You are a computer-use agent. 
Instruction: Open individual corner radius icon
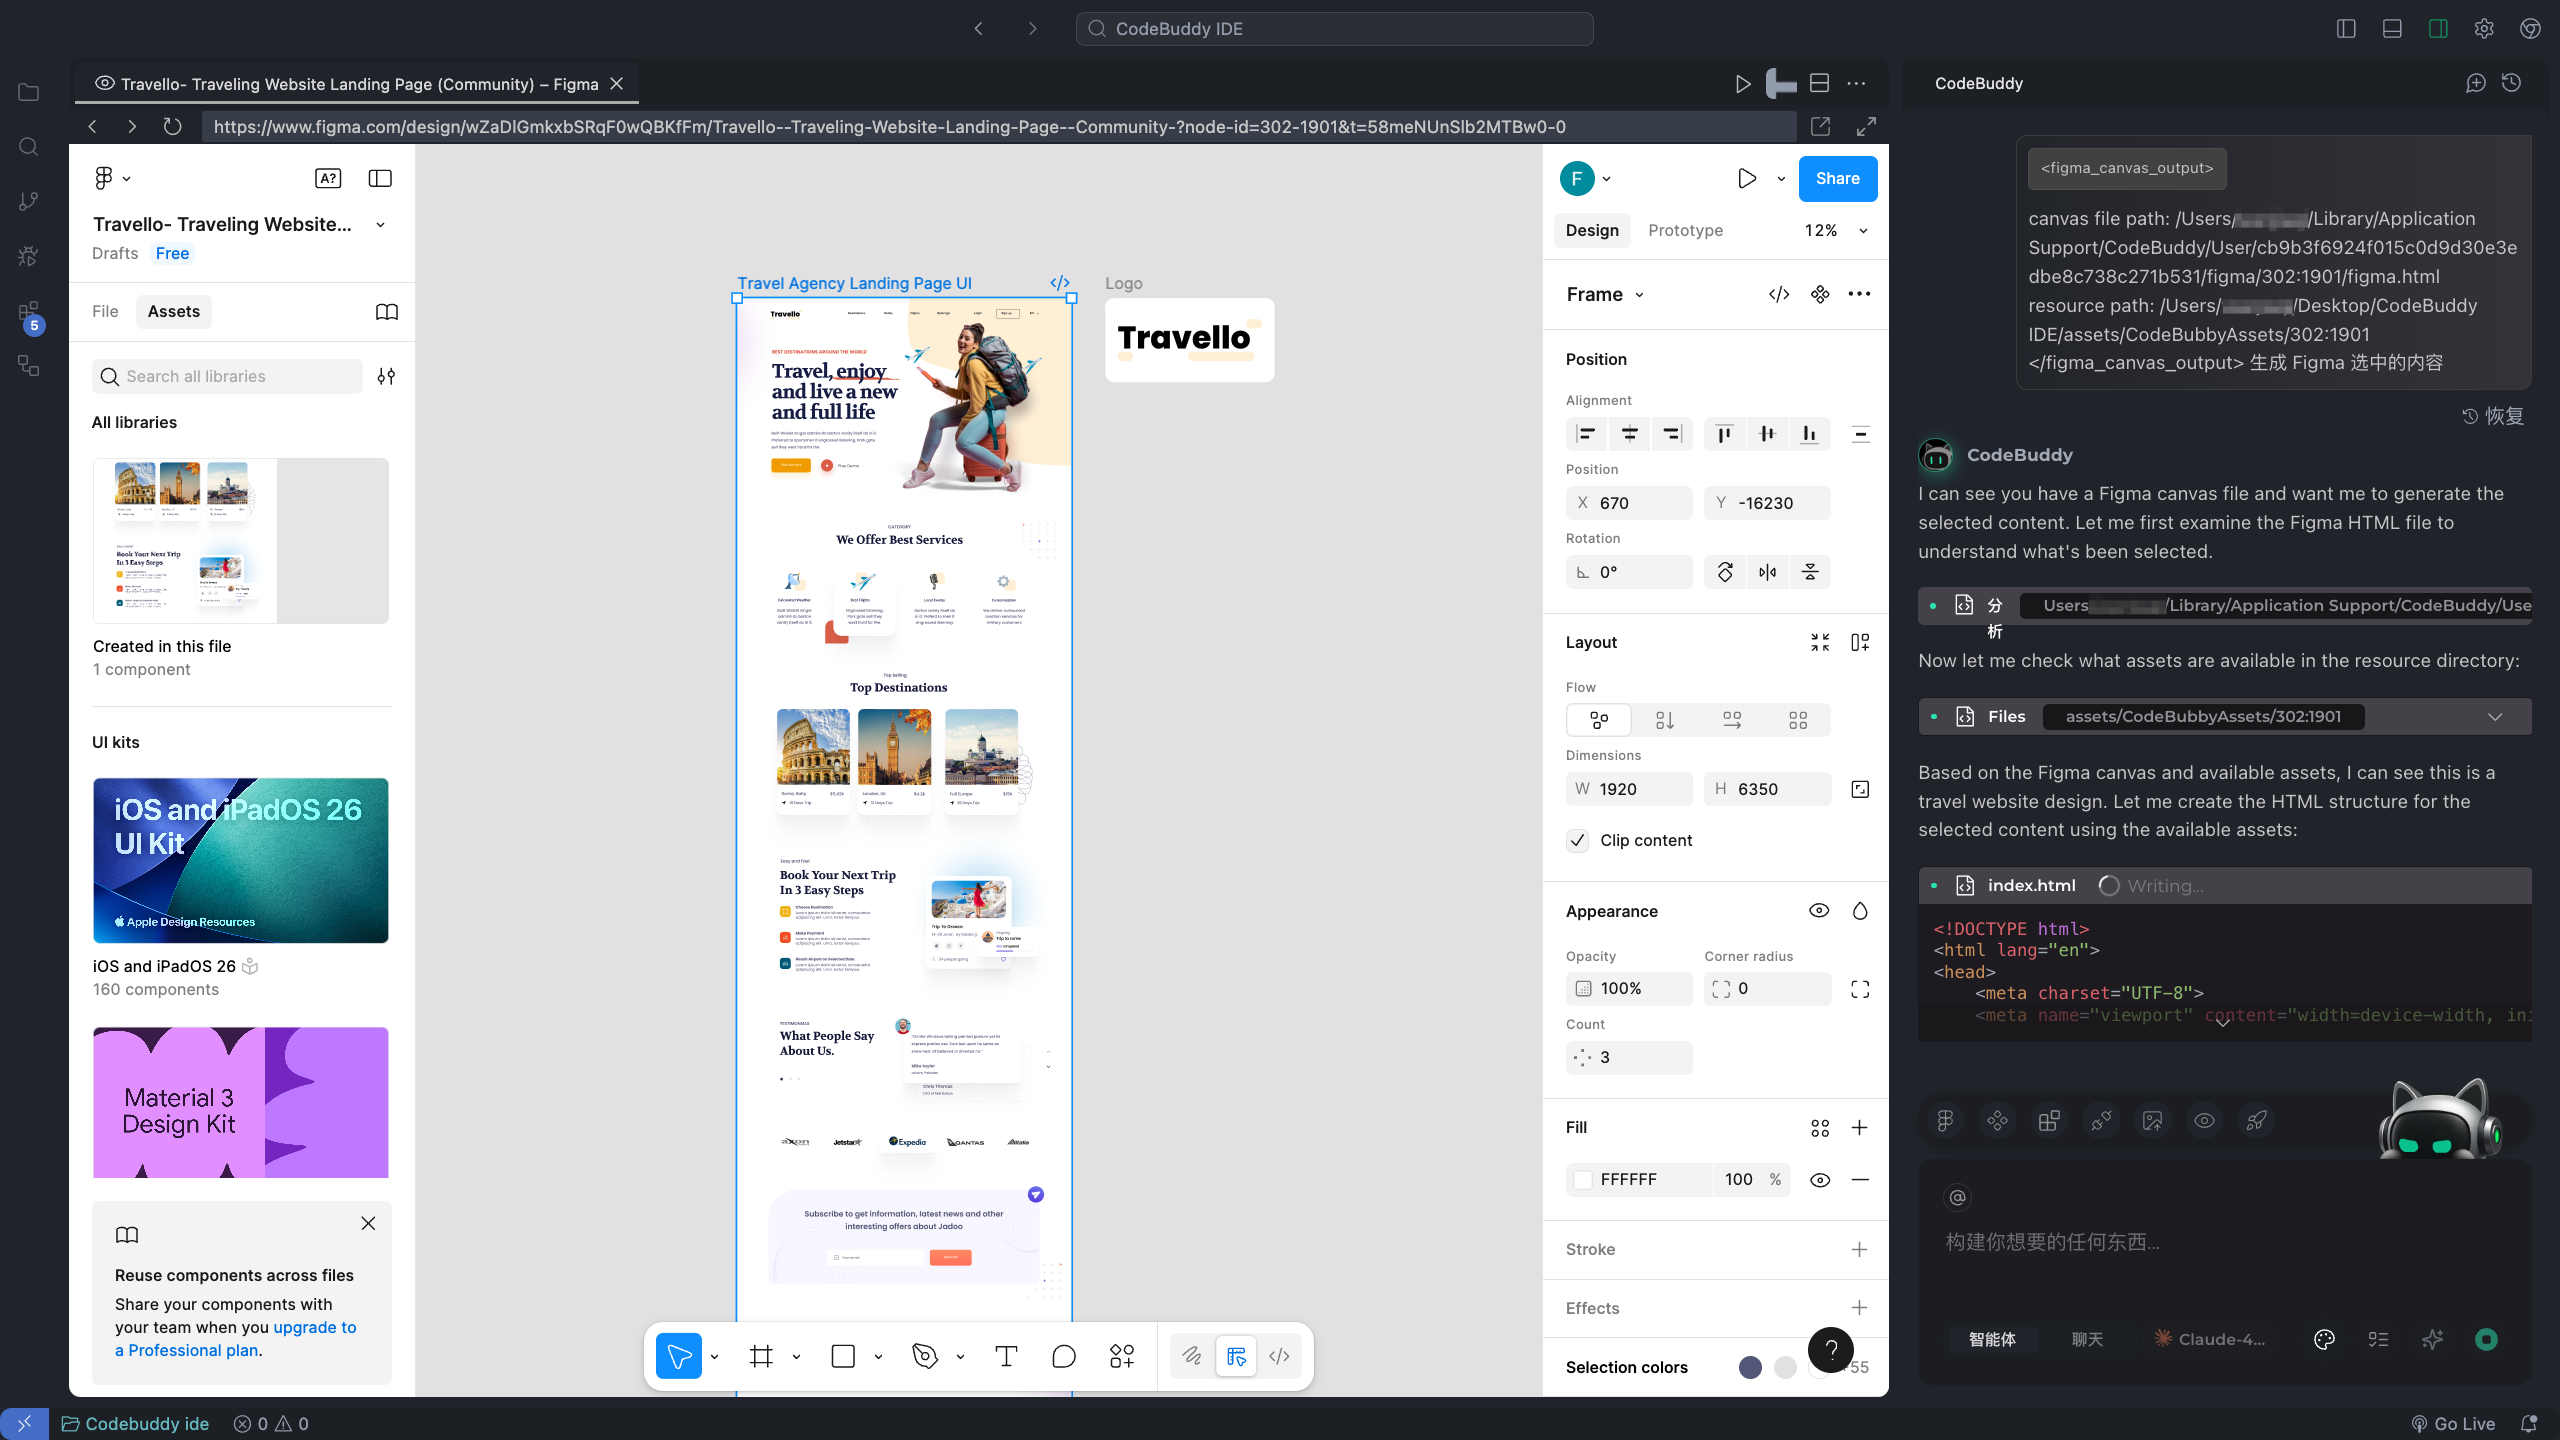pyautogui.click(x=1860, y=989)
